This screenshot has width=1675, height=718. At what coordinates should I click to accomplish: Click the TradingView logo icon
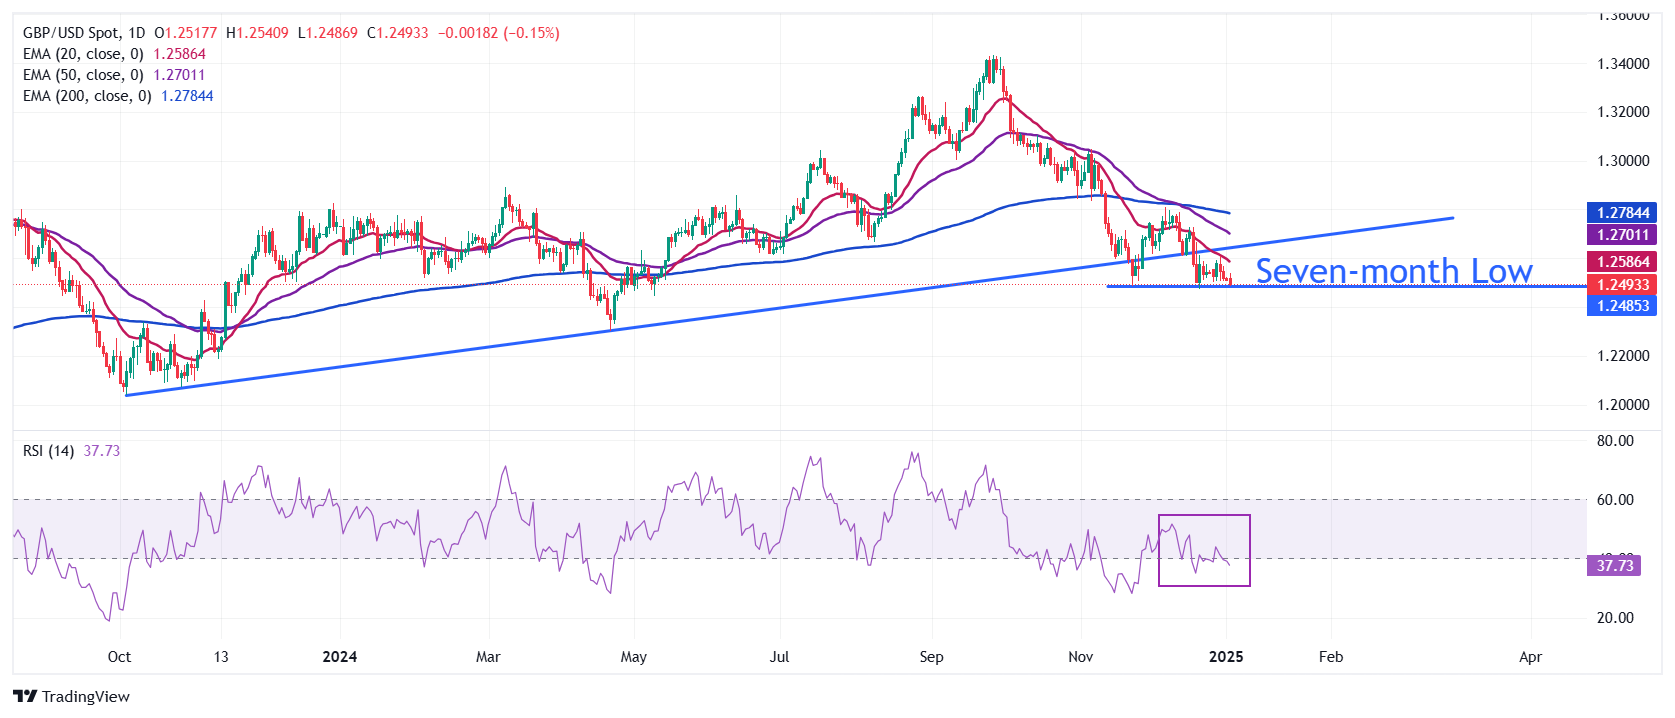coord(25,697)
